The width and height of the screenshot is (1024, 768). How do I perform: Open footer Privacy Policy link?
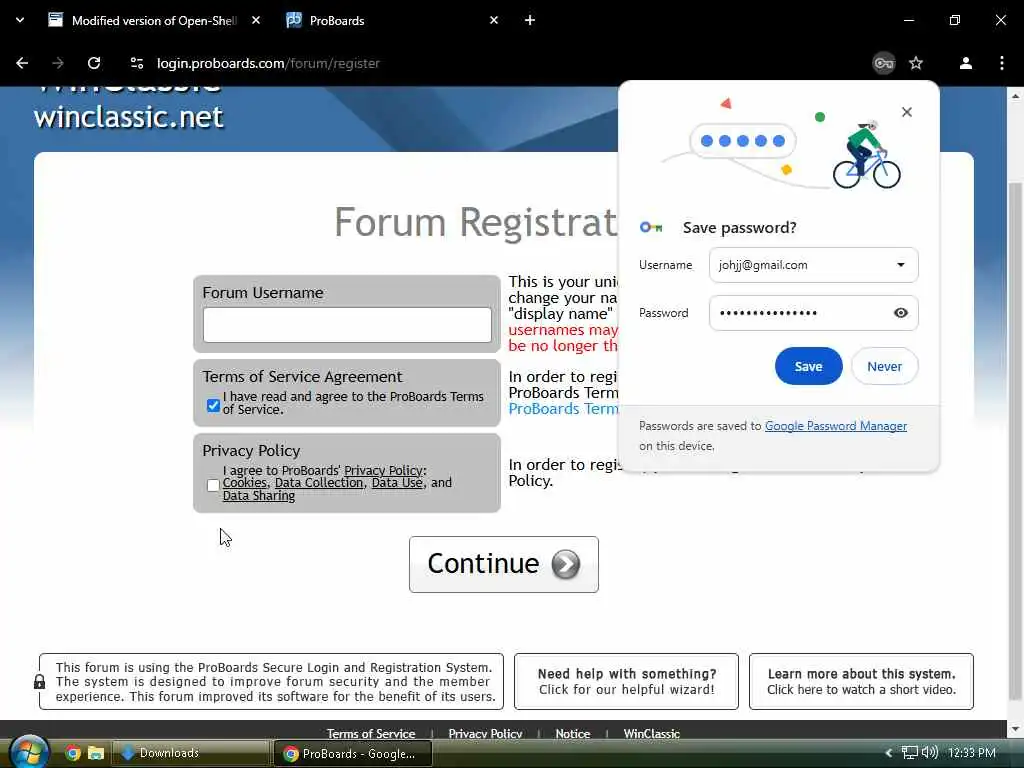point(485,733)
